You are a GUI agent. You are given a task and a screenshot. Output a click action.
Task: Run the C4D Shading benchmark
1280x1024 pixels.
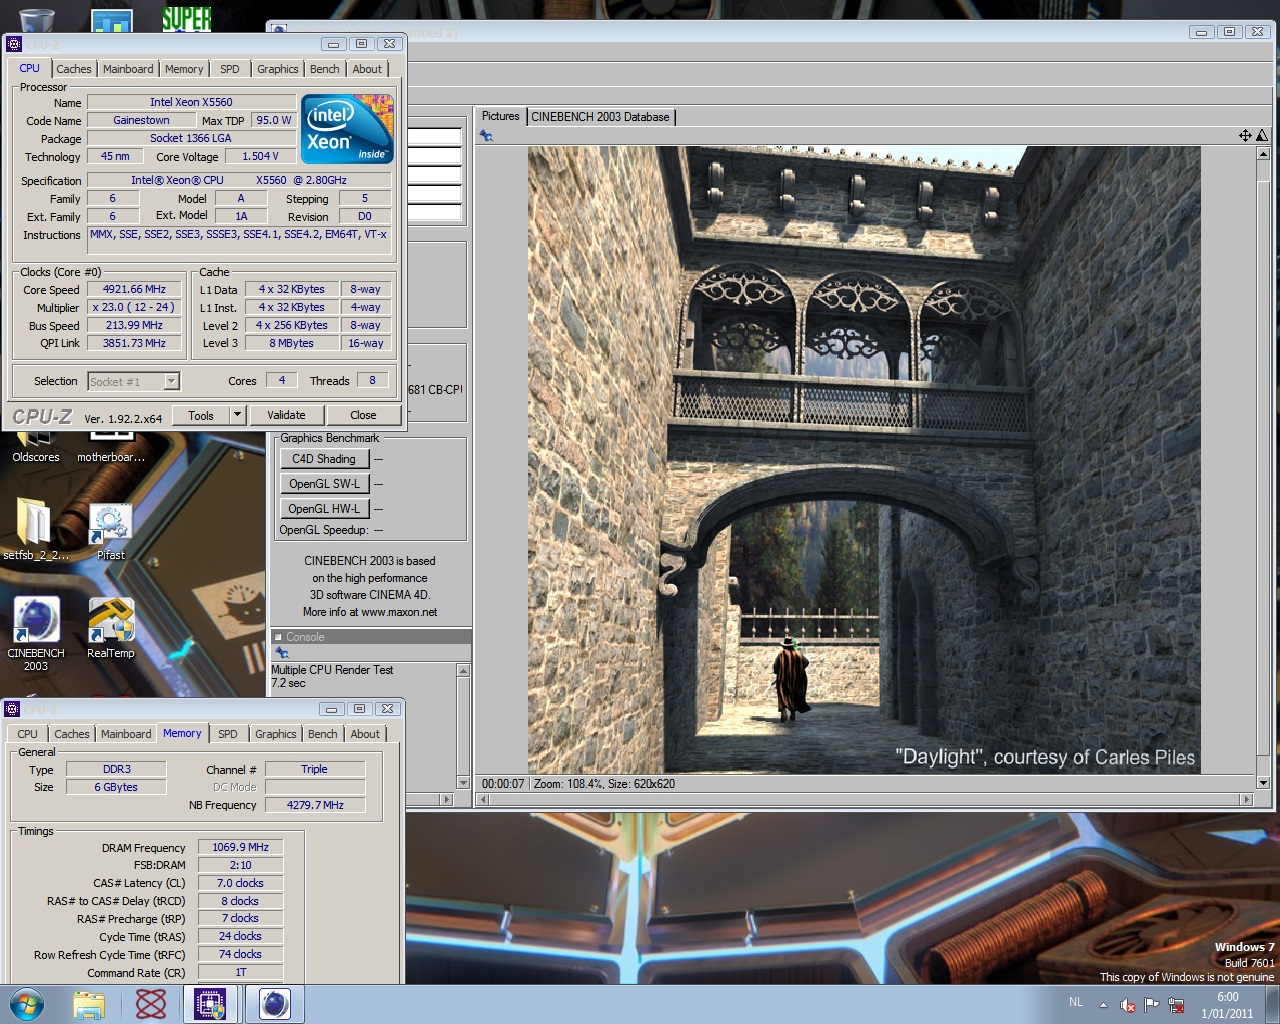click(324, 459)
